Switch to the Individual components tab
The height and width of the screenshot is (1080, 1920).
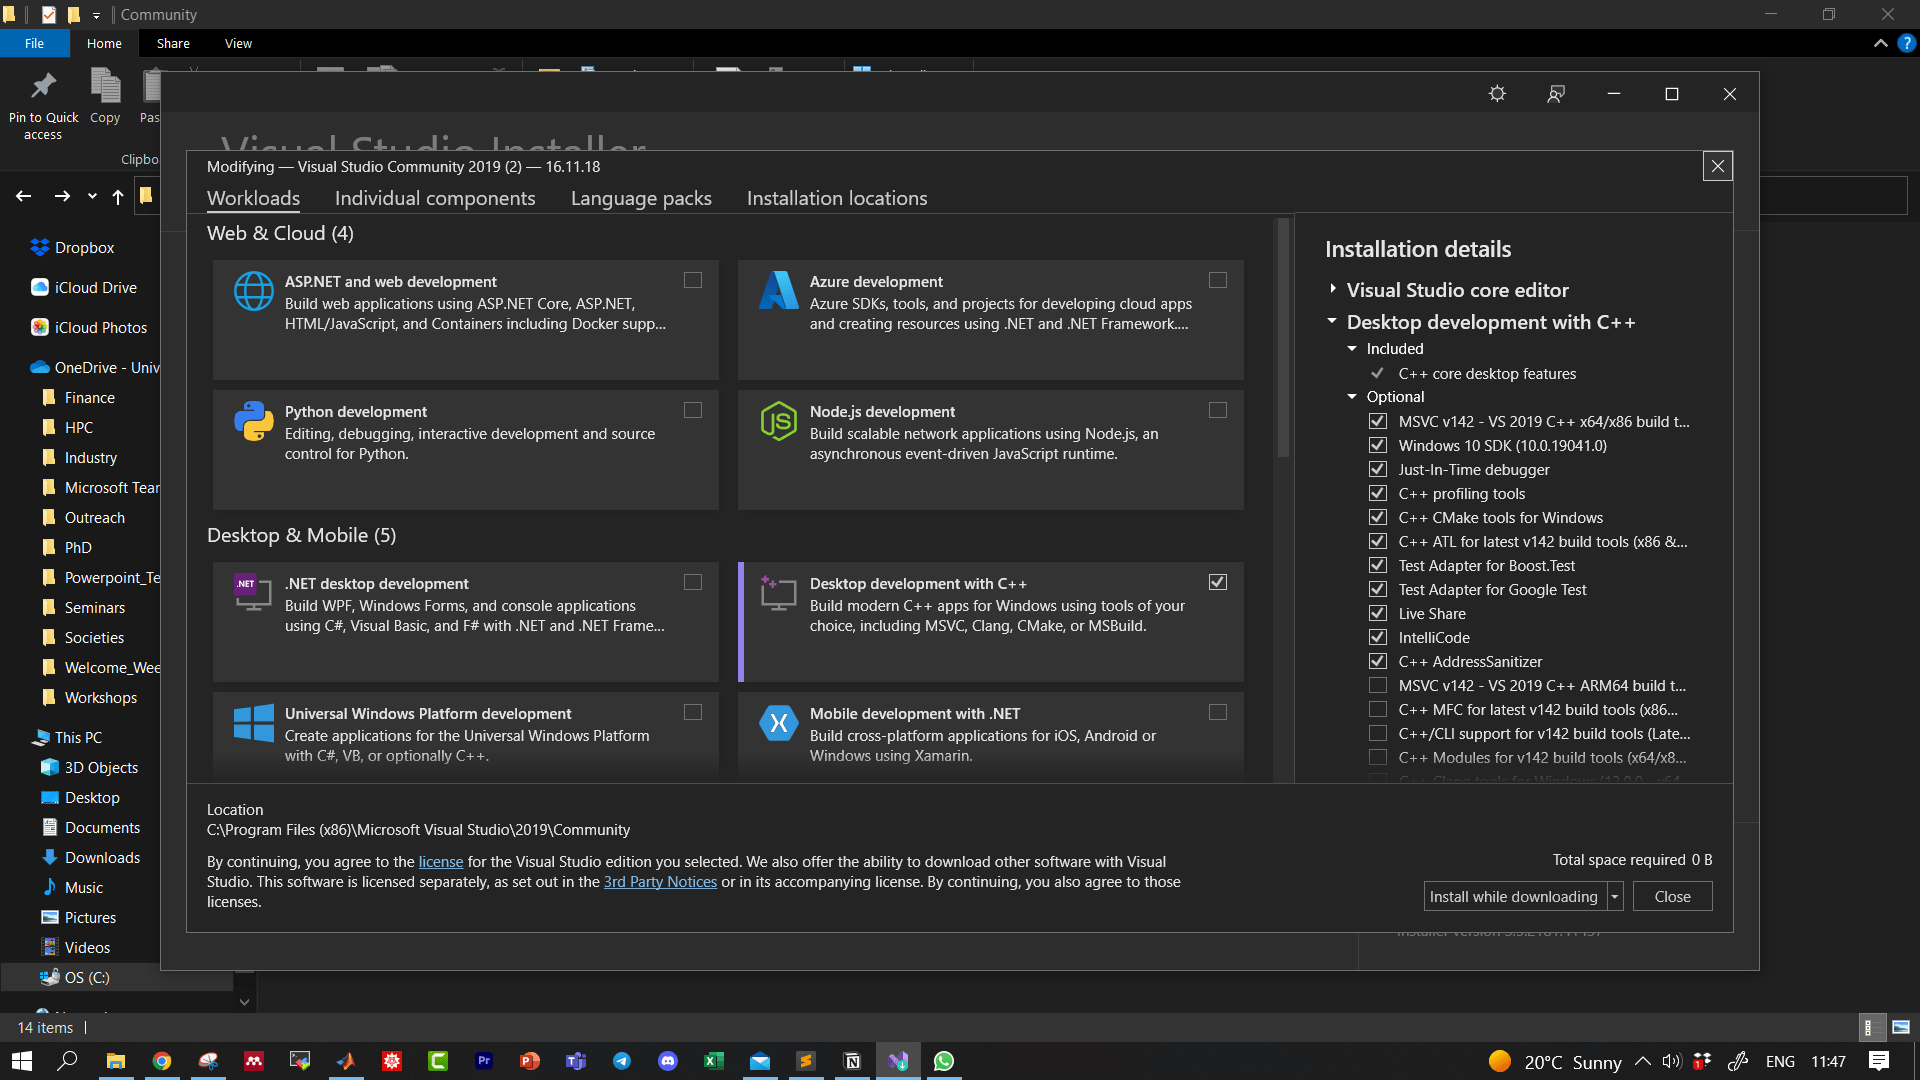point(435,198)
